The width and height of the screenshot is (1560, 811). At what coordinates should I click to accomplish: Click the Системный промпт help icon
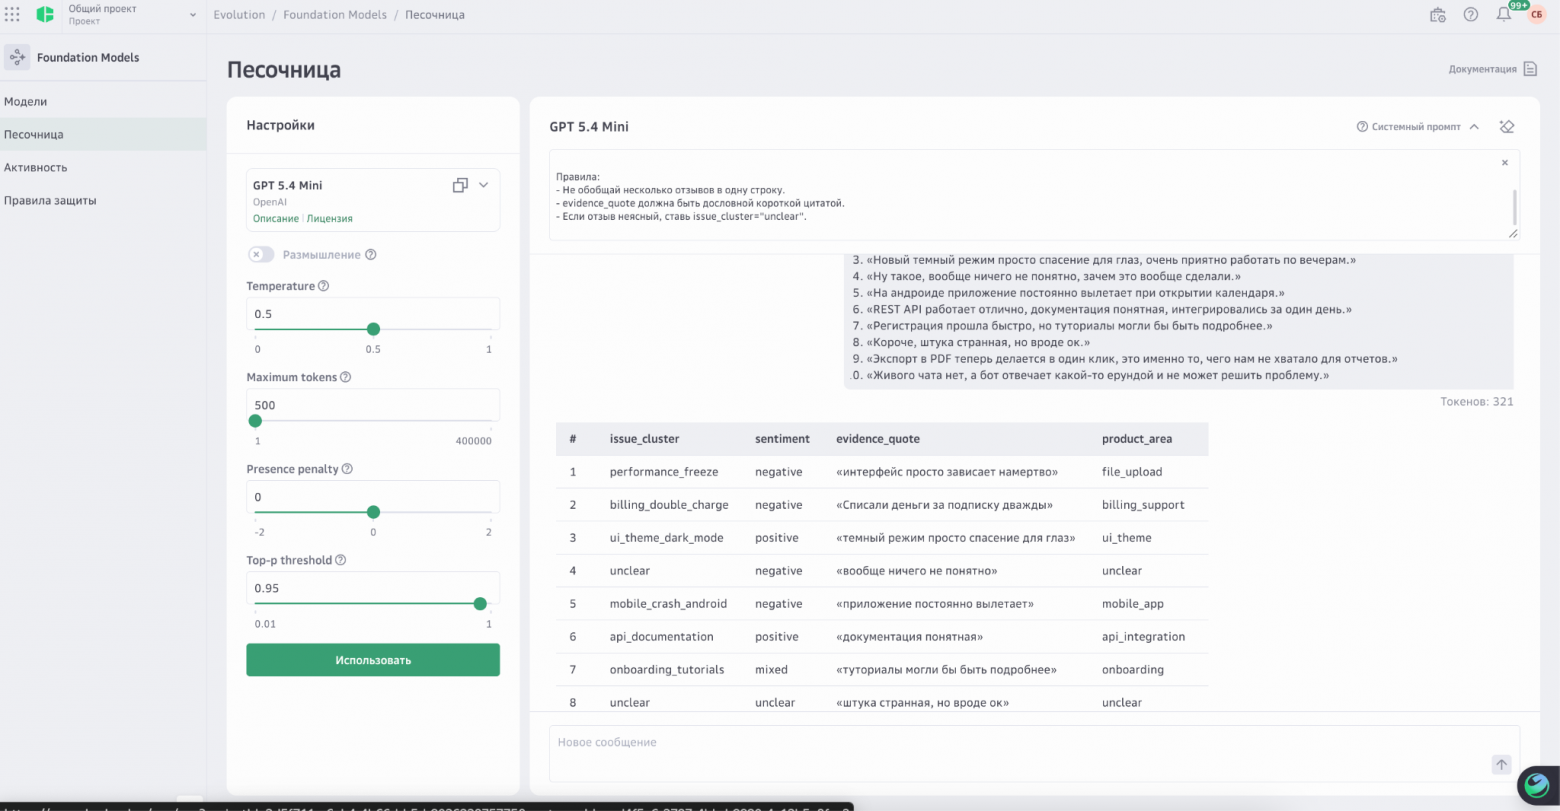(1362, 127)
